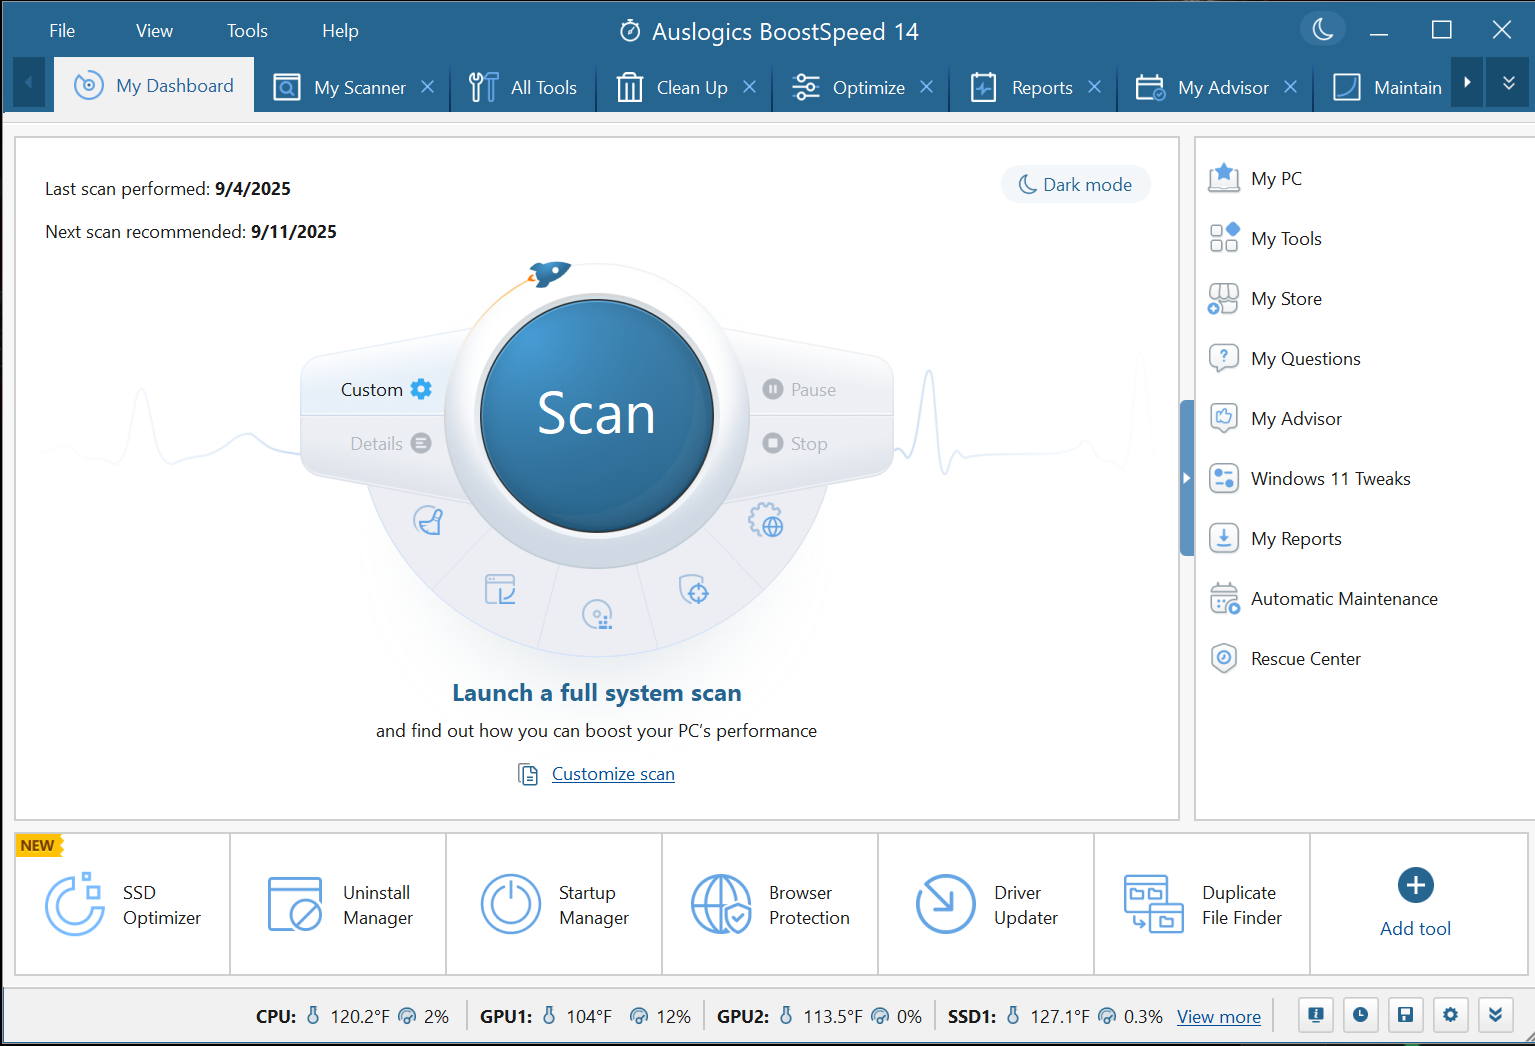Image resolution: width=1535 pixels, height=1046 pixels.
Task: Select the disk scan segment icon
Action: coord(597,614)
